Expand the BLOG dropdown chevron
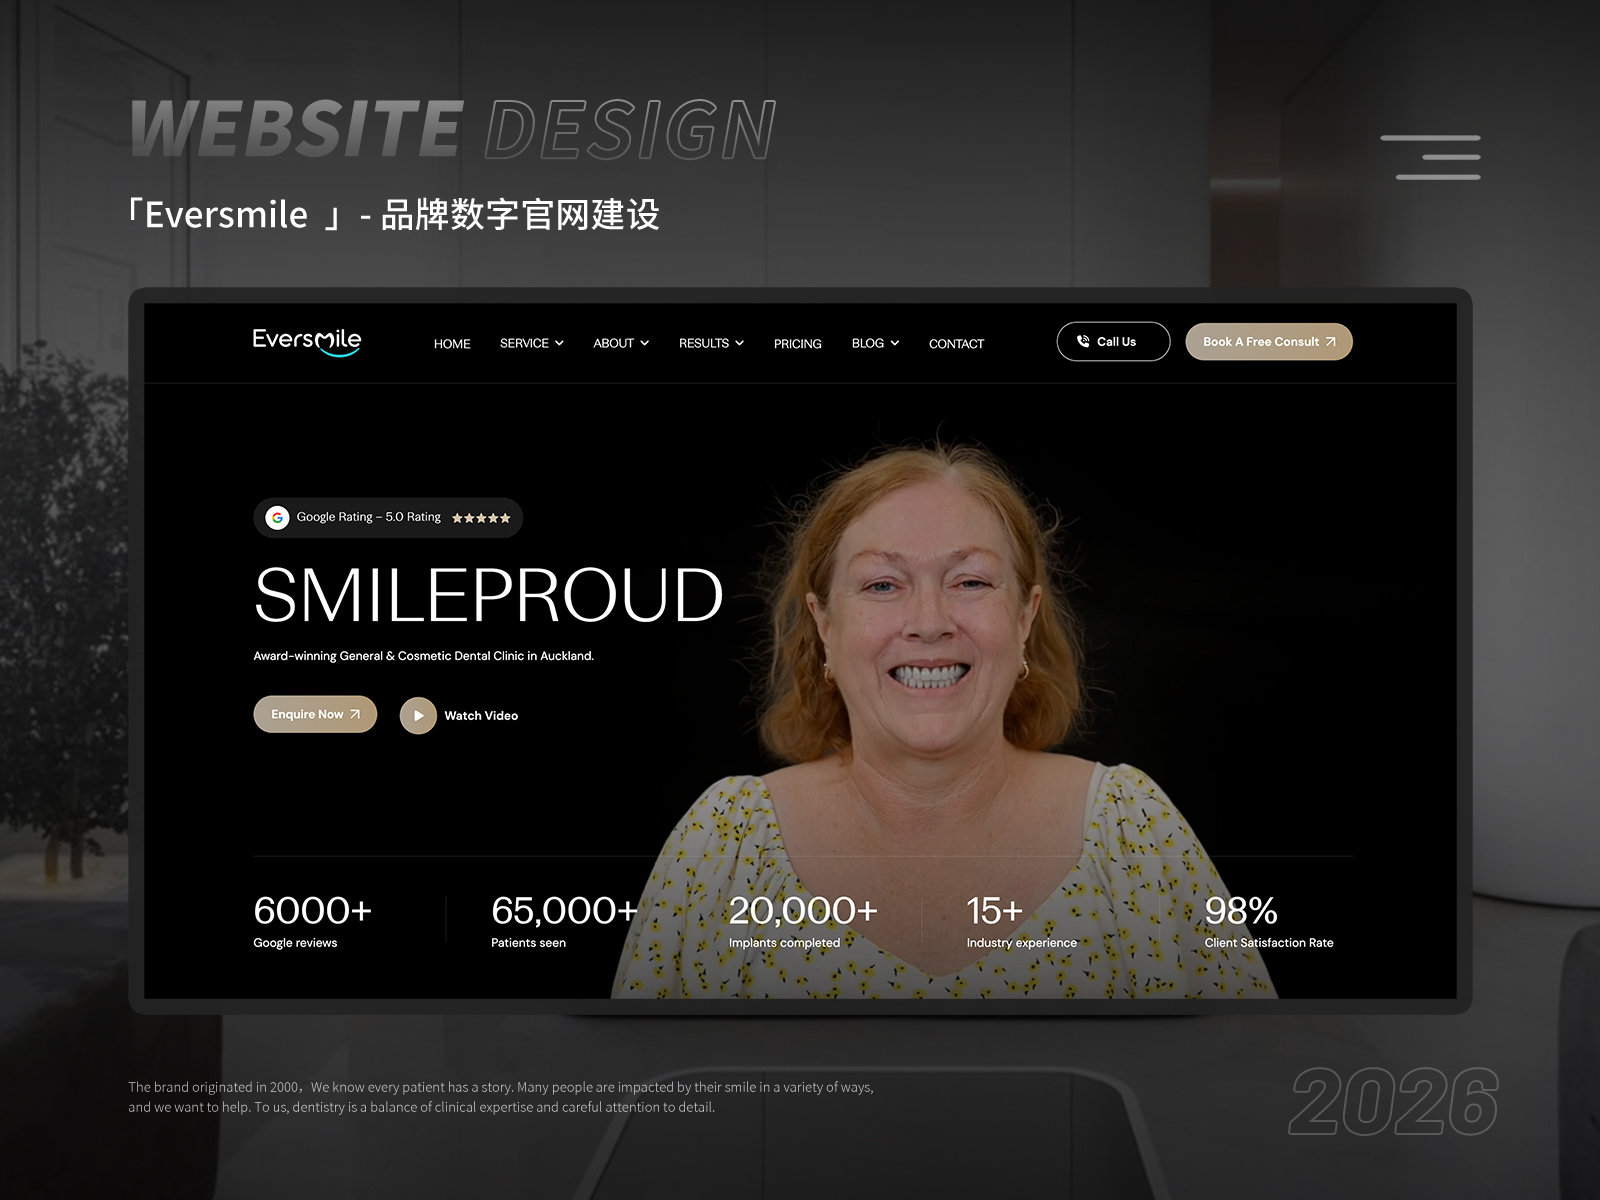Screen dimensions: 1600x1200 (895, 343)
